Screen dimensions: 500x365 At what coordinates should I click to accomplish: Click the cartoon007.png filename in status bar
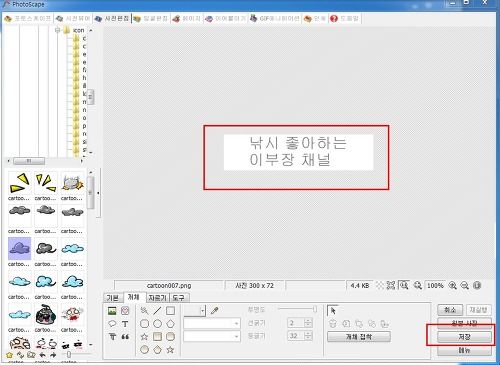click(x=169, y=286)
